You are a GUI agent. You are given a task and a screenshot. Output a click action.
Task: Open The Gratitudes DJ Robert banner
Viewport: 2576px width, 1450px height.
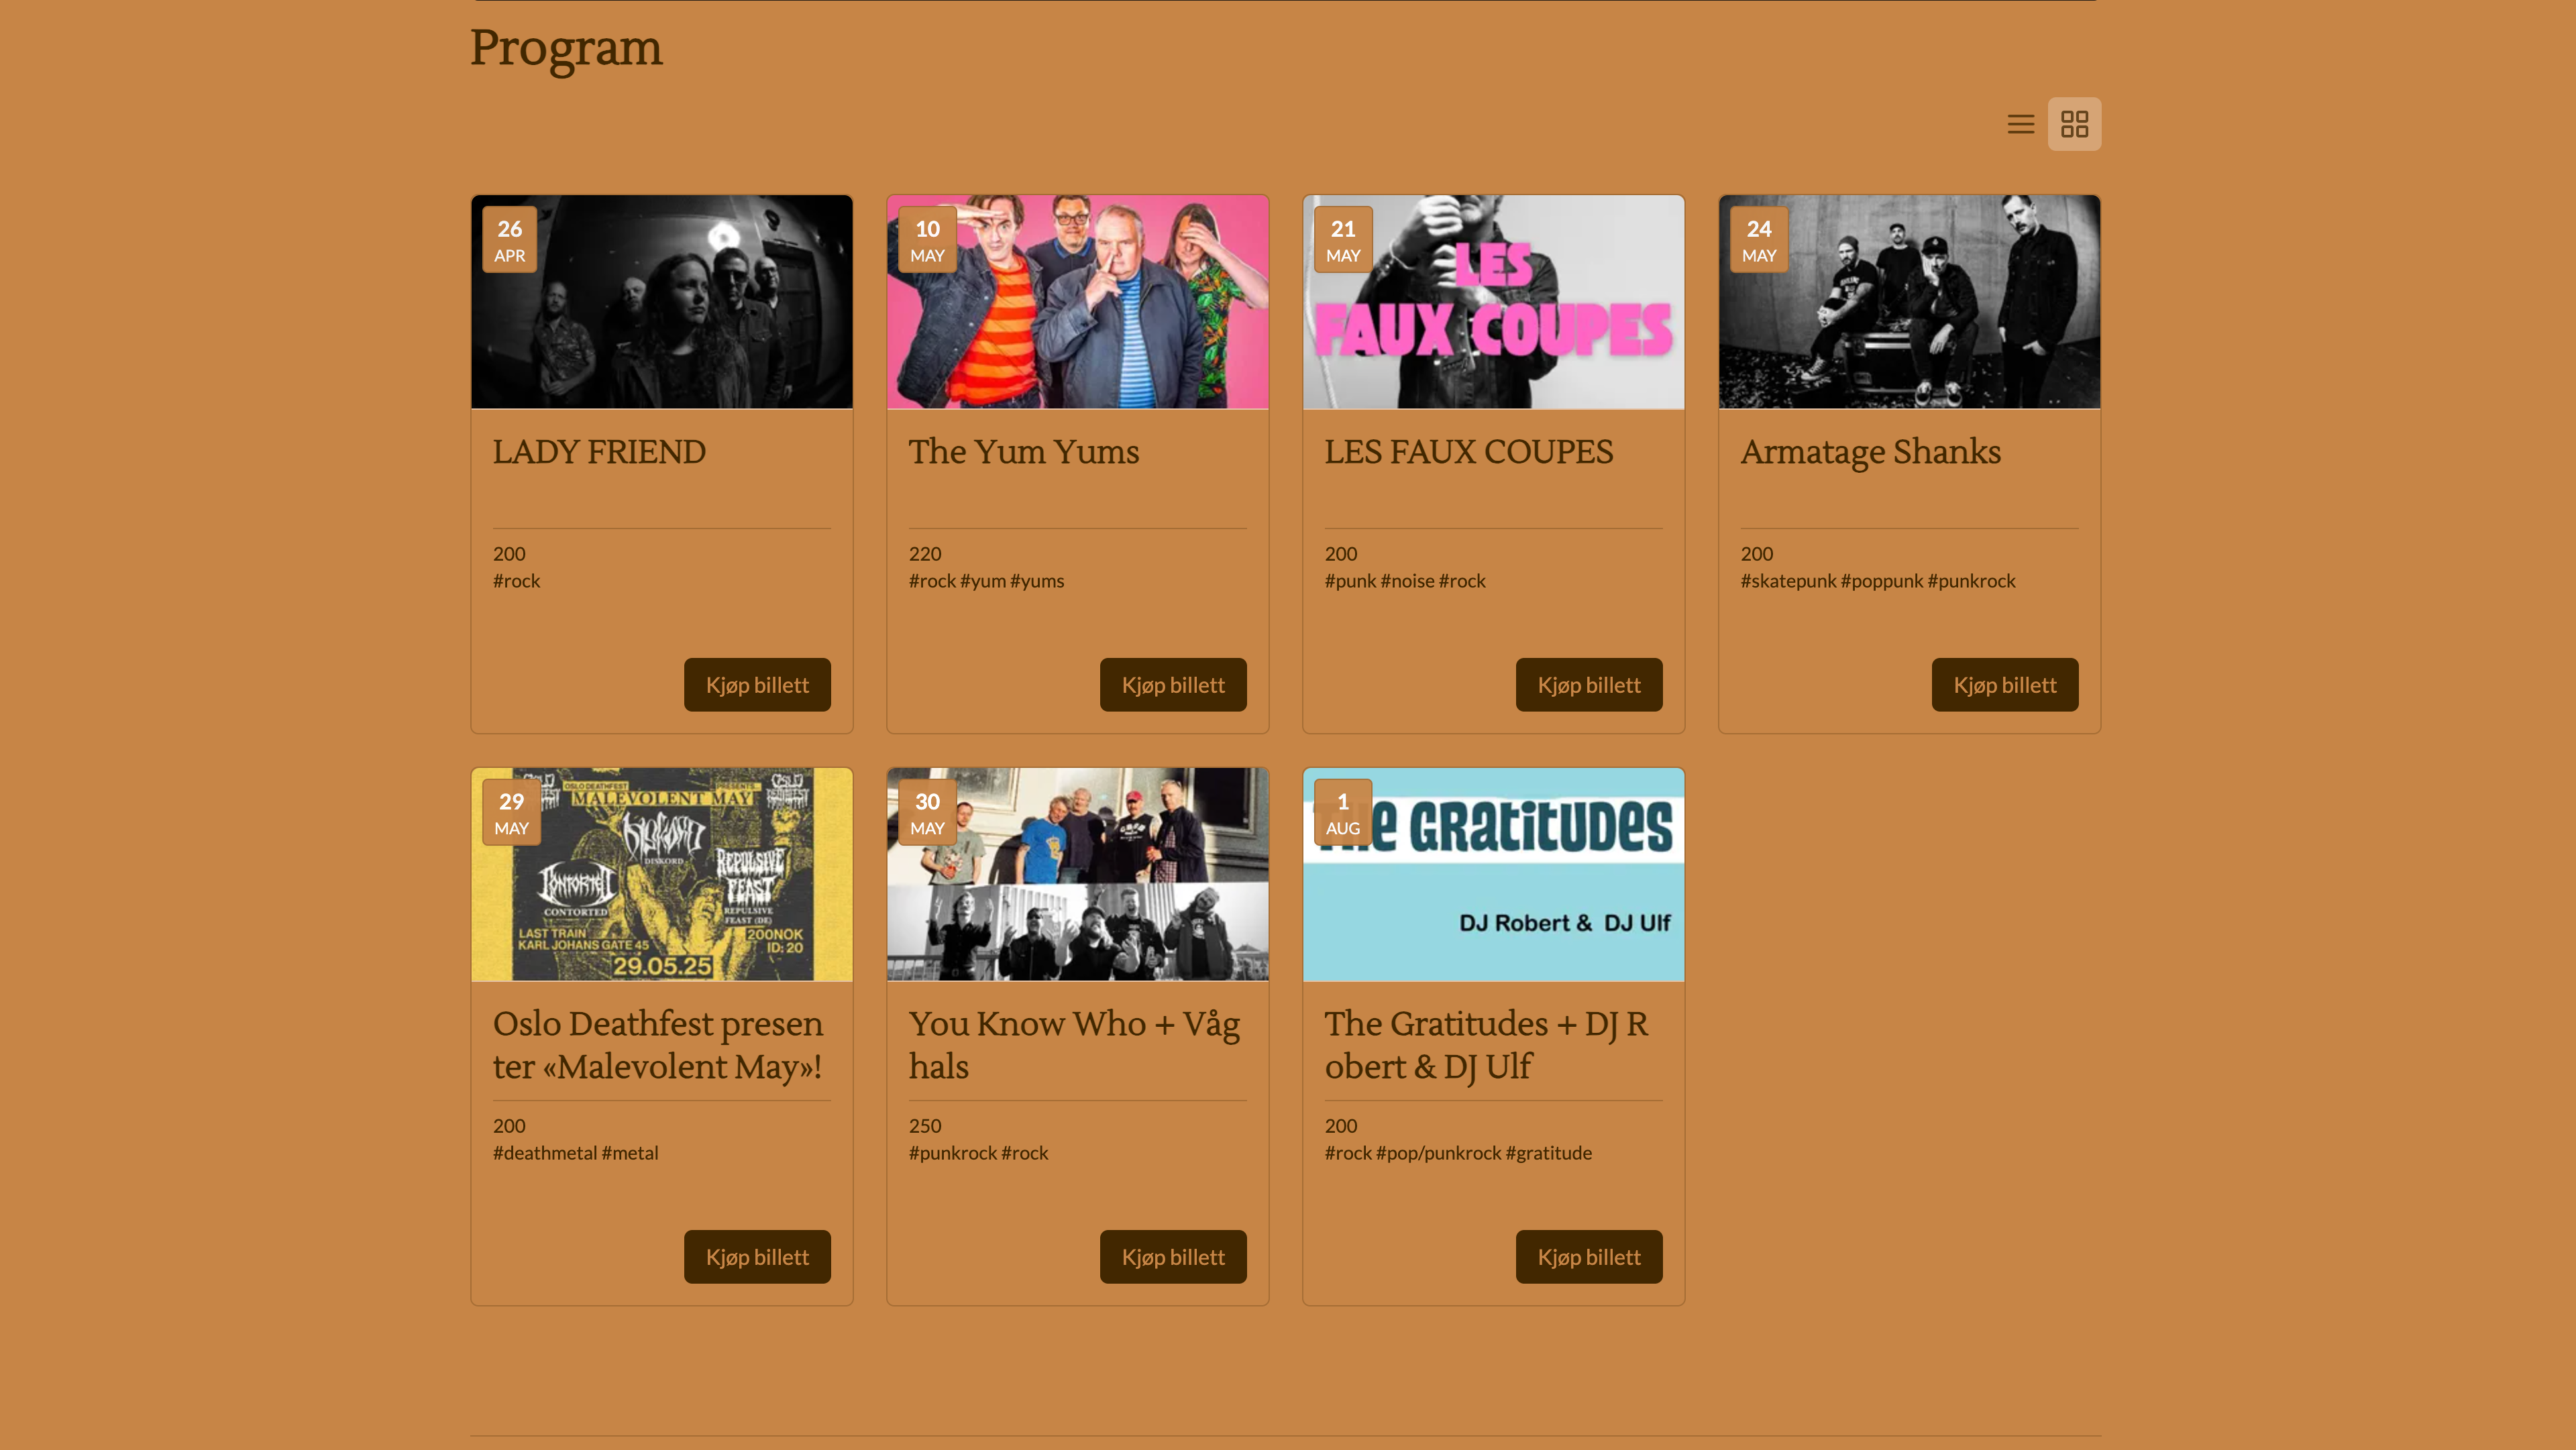[x=1494, y=875]
